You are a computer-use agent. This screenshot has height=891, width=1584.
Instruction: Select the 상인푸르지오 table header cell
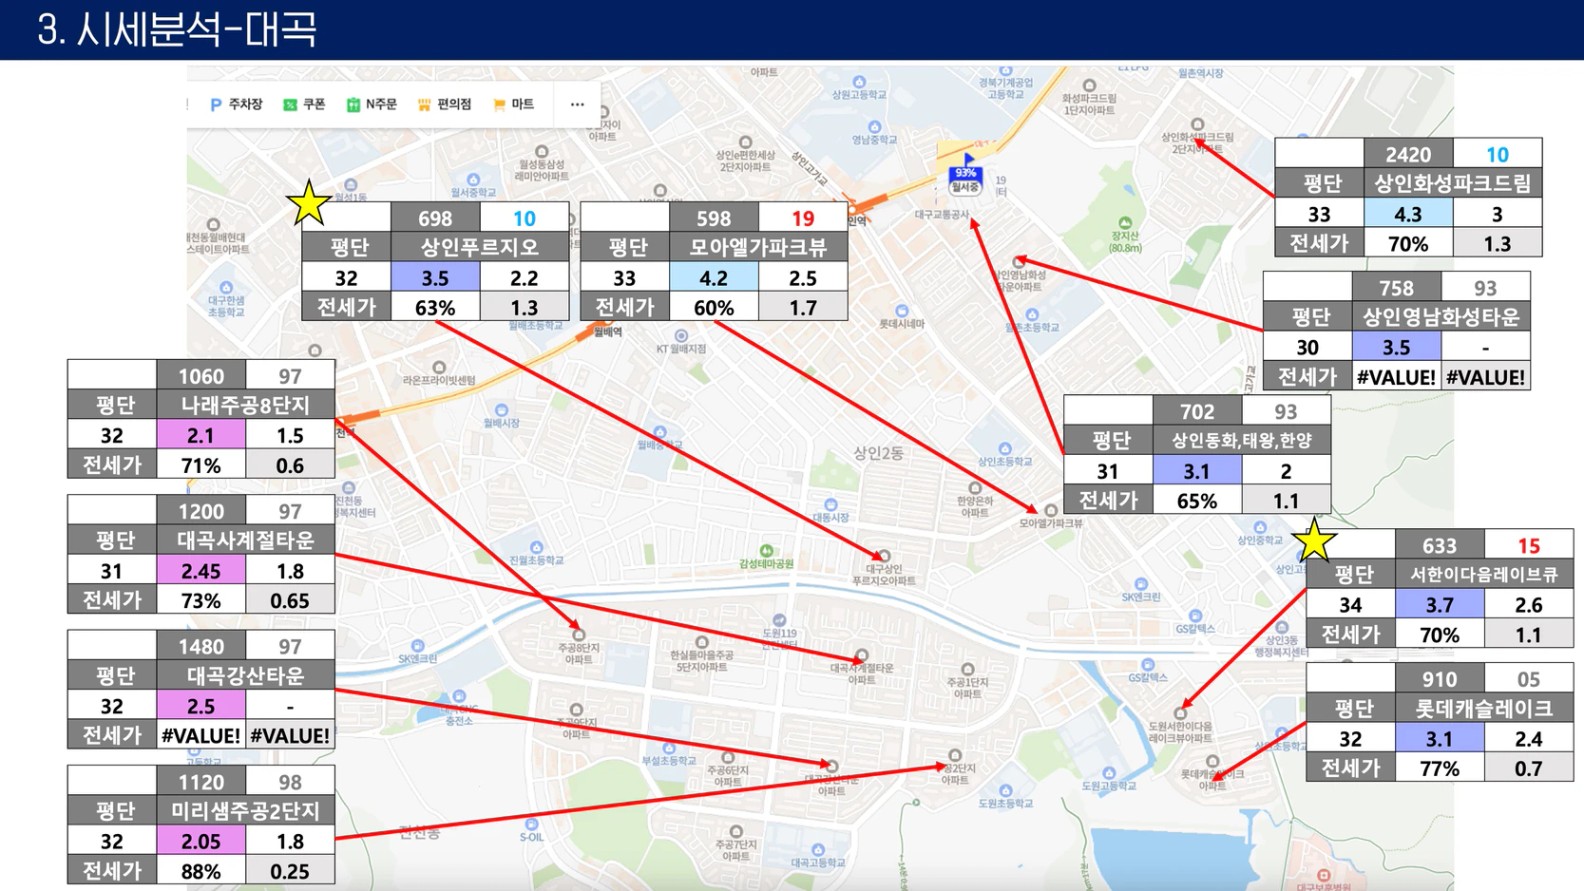click(479, 247)
